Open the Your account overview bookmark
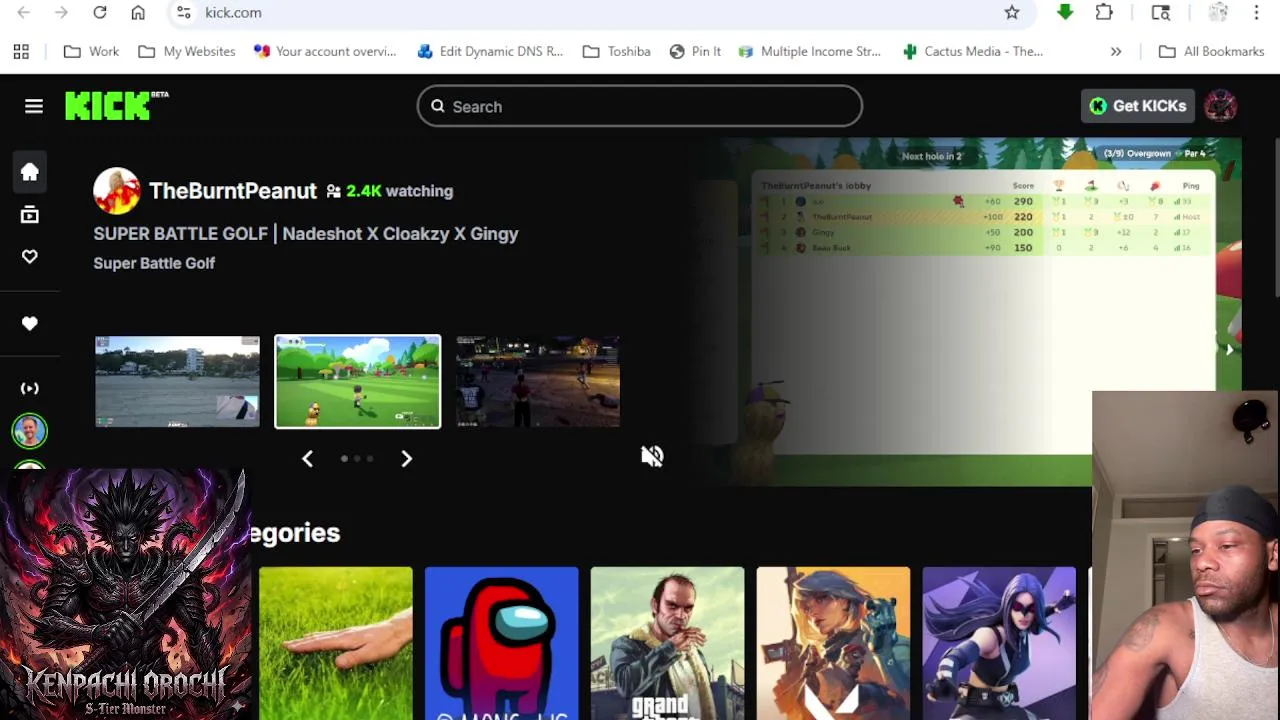The height and width of the screenshot is (720, 1280). [325, 51]
